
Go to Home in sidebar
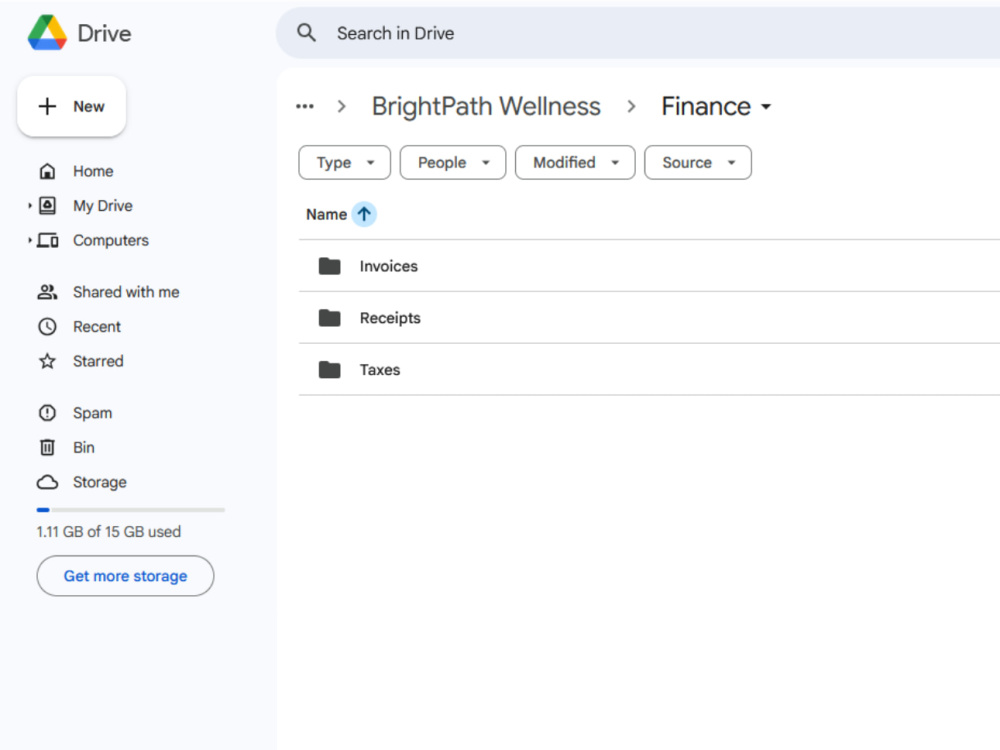coord(93,171)
